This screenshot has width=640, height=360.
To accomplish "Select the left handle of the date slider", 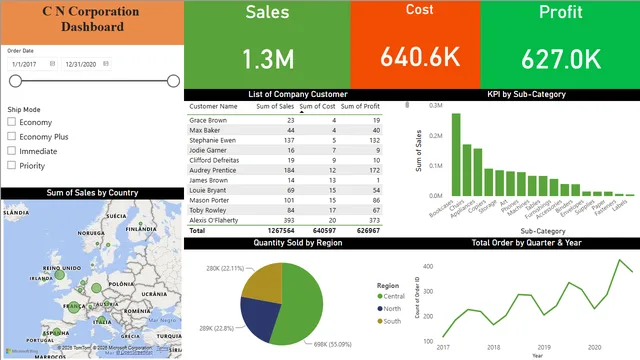I will pos(16,81).
